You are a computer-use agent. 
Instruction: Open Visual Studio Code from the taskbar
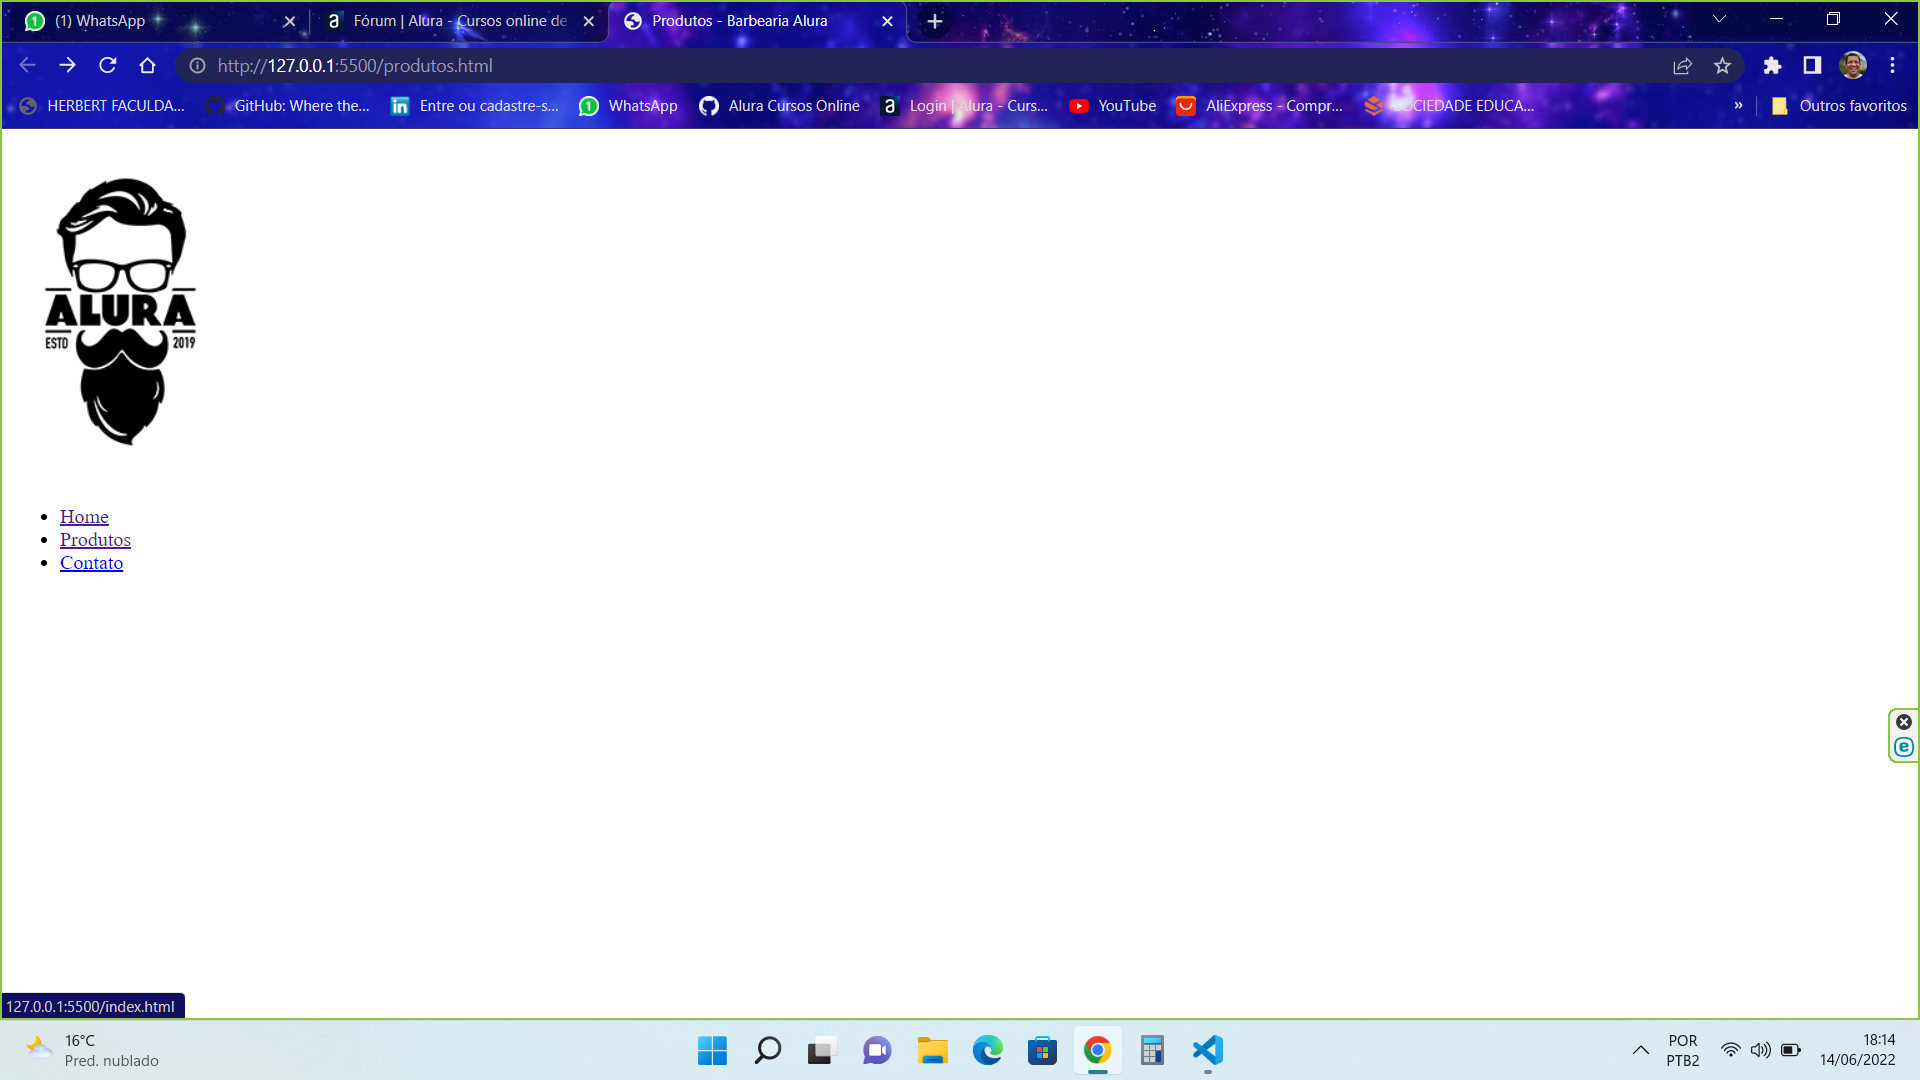coord(1207,1050)
